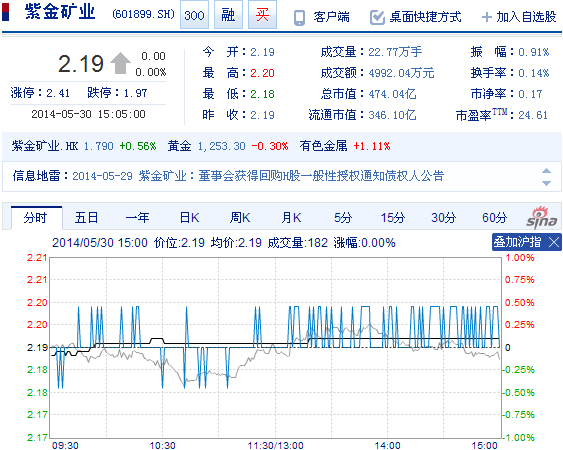
Task: Switch to the 60分 chart tab
Action: [494, 218]
